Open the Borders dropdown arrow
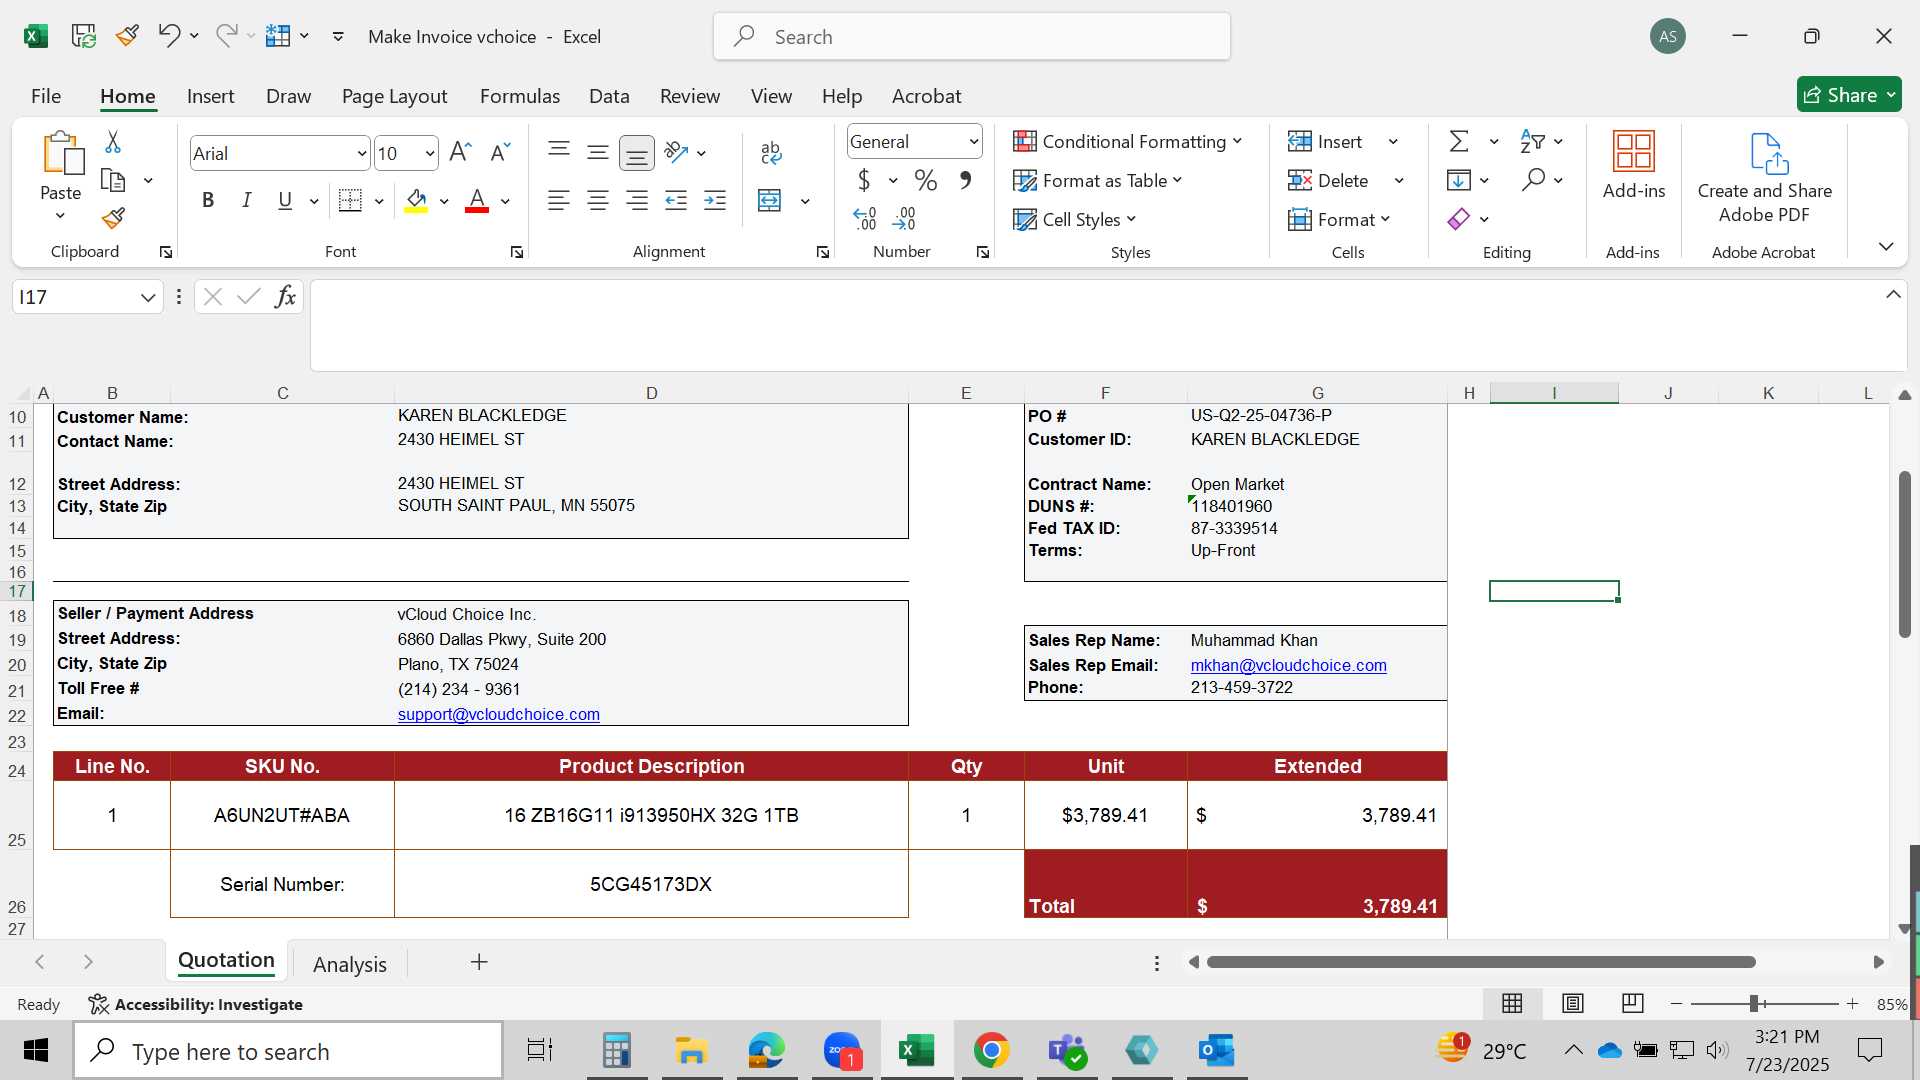Image resolution: width=1920 pixels, height=1080 pixels. pyautogui.click(x=379, y=201)
